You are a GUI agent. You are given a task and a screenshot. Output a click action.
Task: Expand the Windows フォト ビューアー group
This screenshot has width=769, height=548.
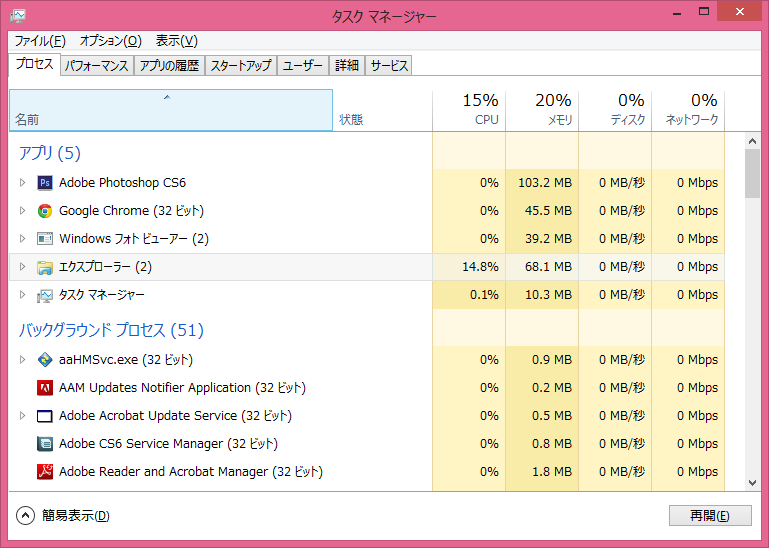(x=22, y=238)
